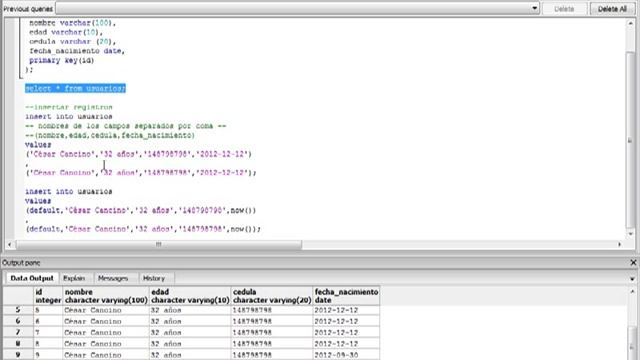The width and height of the screenshot is (640, 360).
Task: Click the id cell with value 7
Action: click(x=48, y=332)
